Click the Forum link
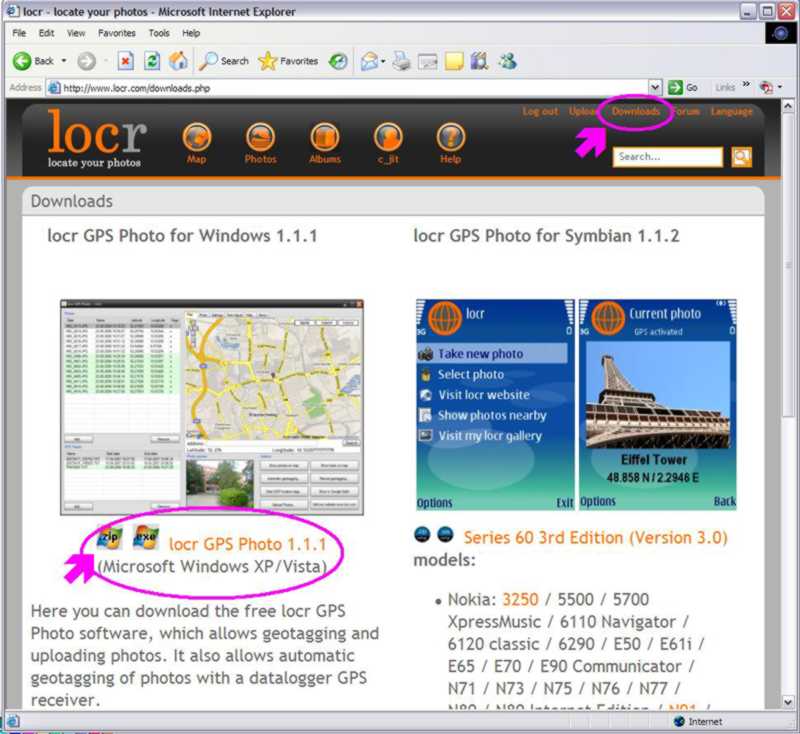This screenshot has height=734, width=800. click(686, 111)
